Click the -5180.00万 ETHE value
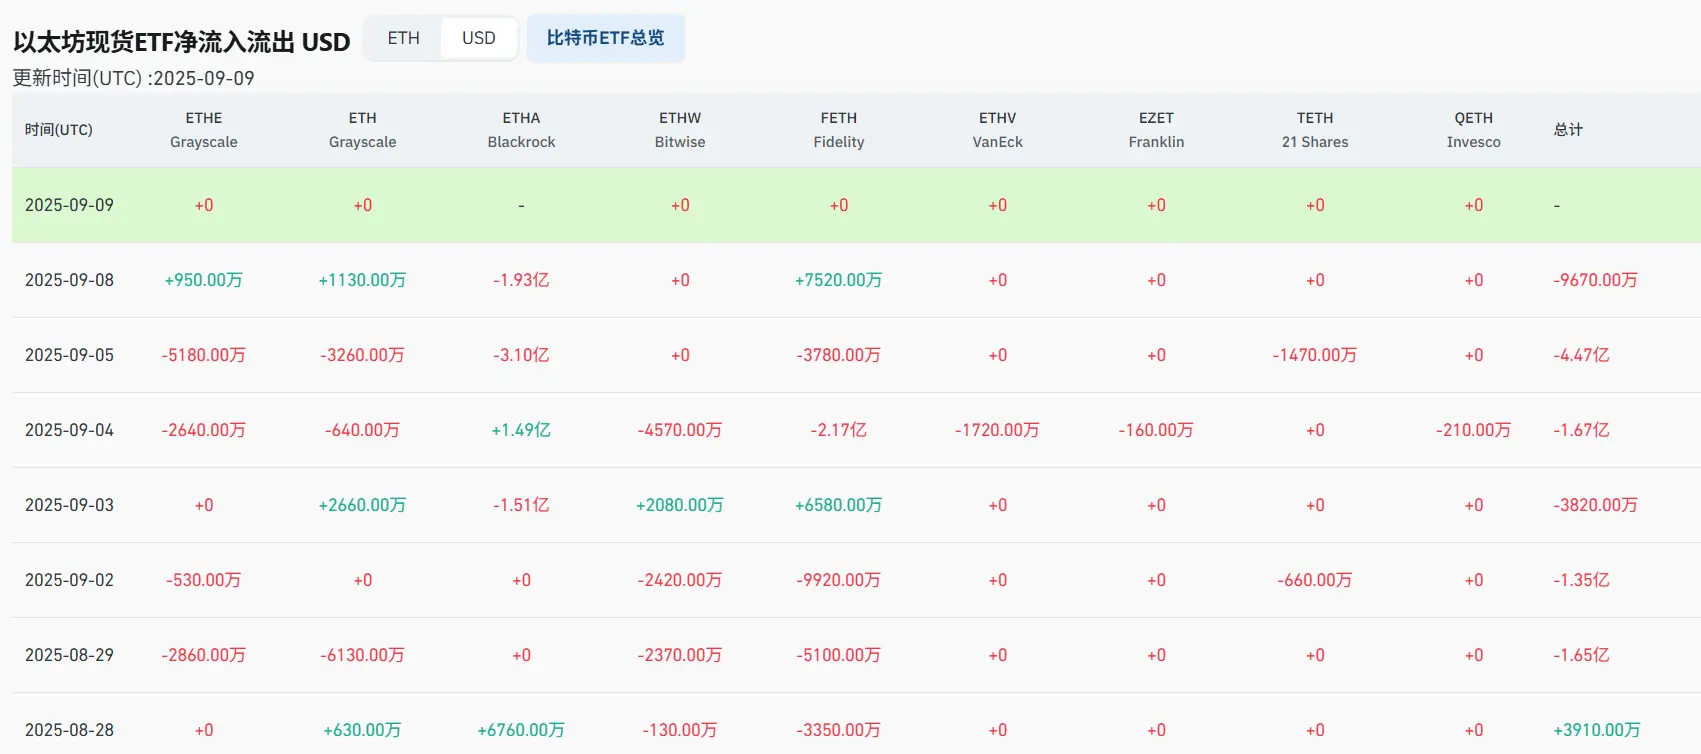 point(204,355)
